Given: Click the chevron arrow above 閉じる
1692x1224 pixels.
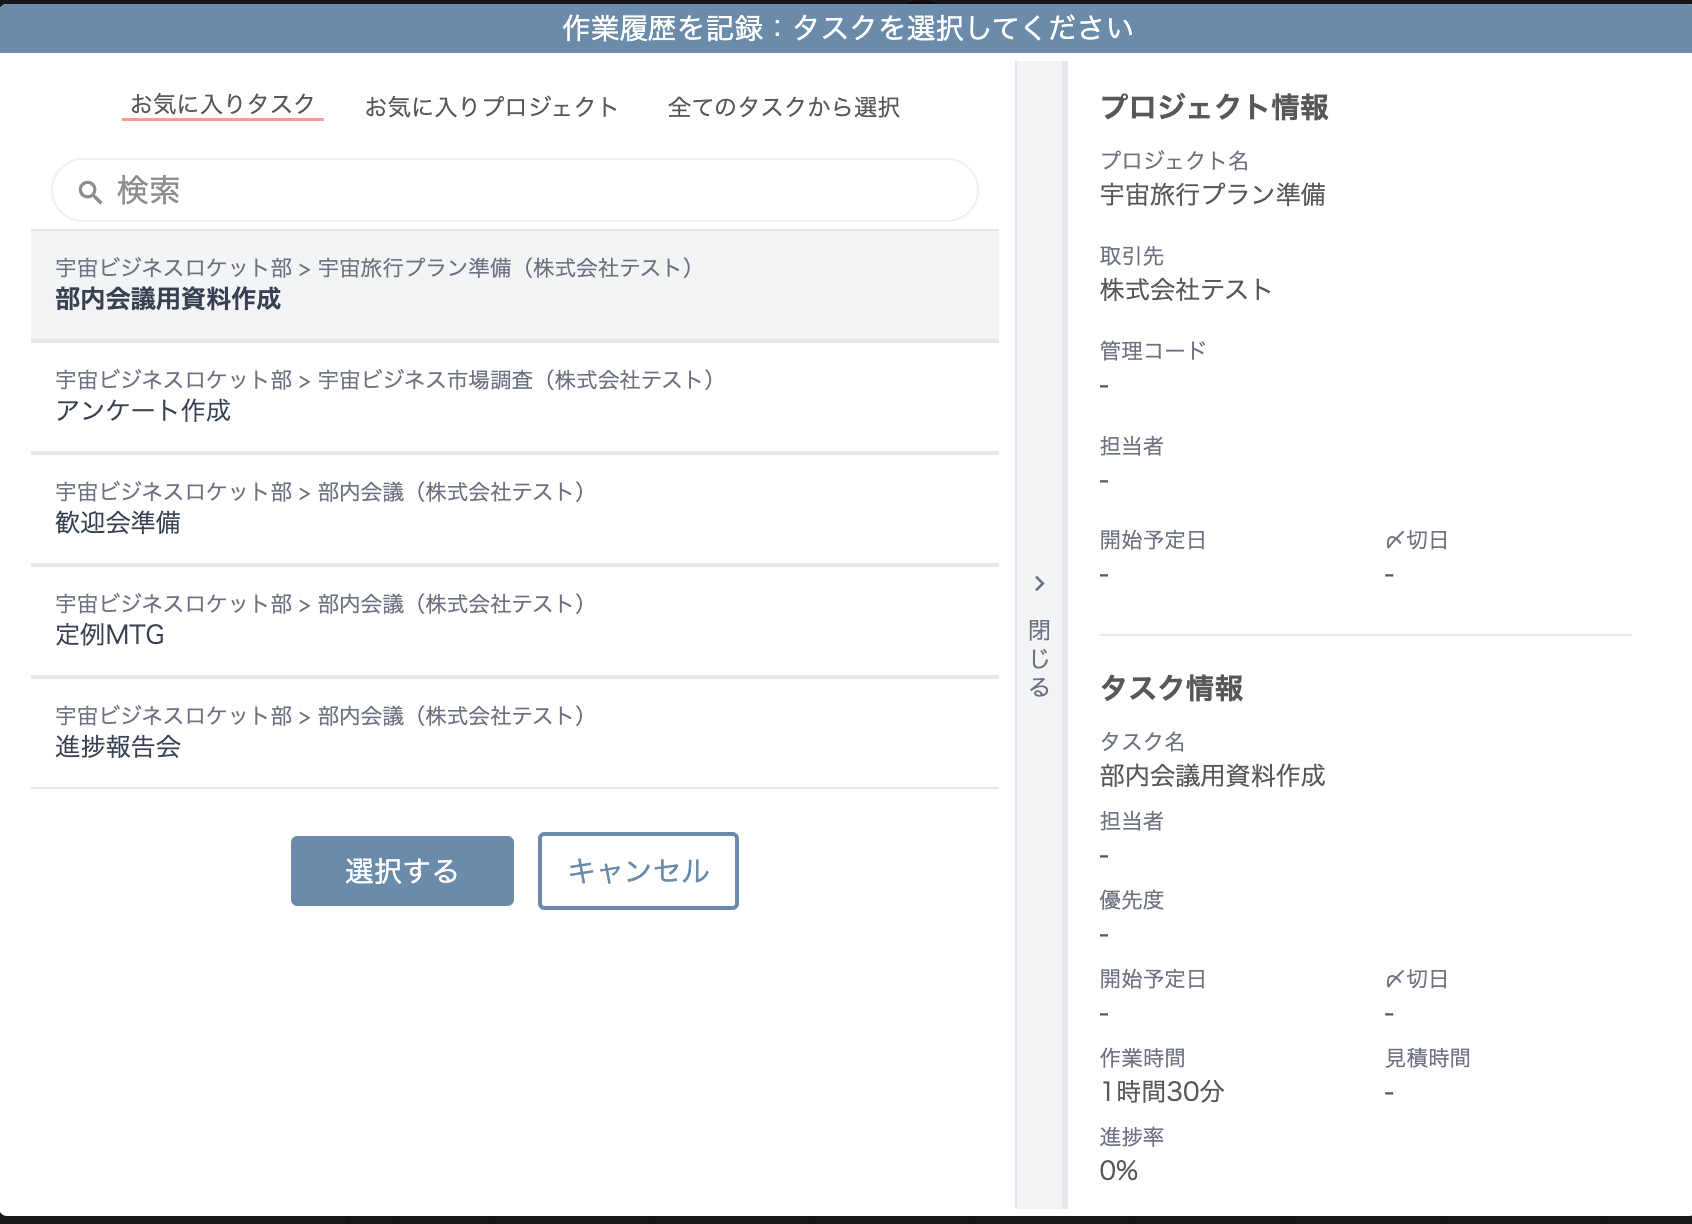Looking at the screenshot, I should point(1040,583).
